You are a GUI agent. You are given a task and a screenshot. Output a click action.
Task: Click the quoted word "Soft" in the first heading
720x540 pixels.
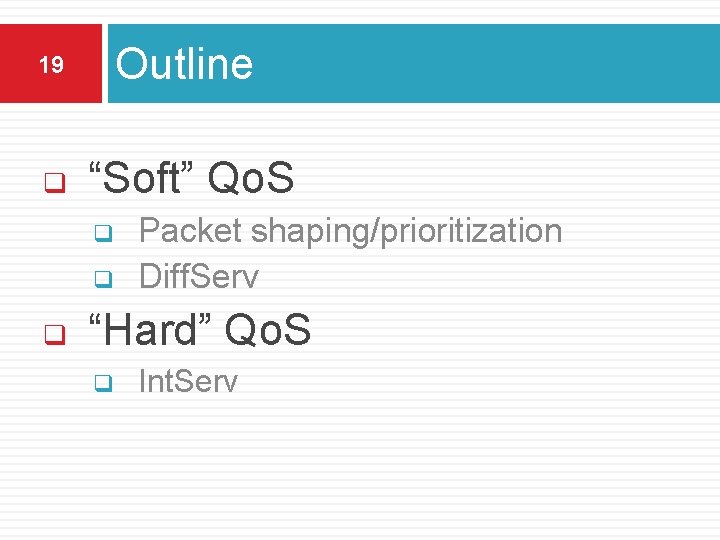[141, 177]
